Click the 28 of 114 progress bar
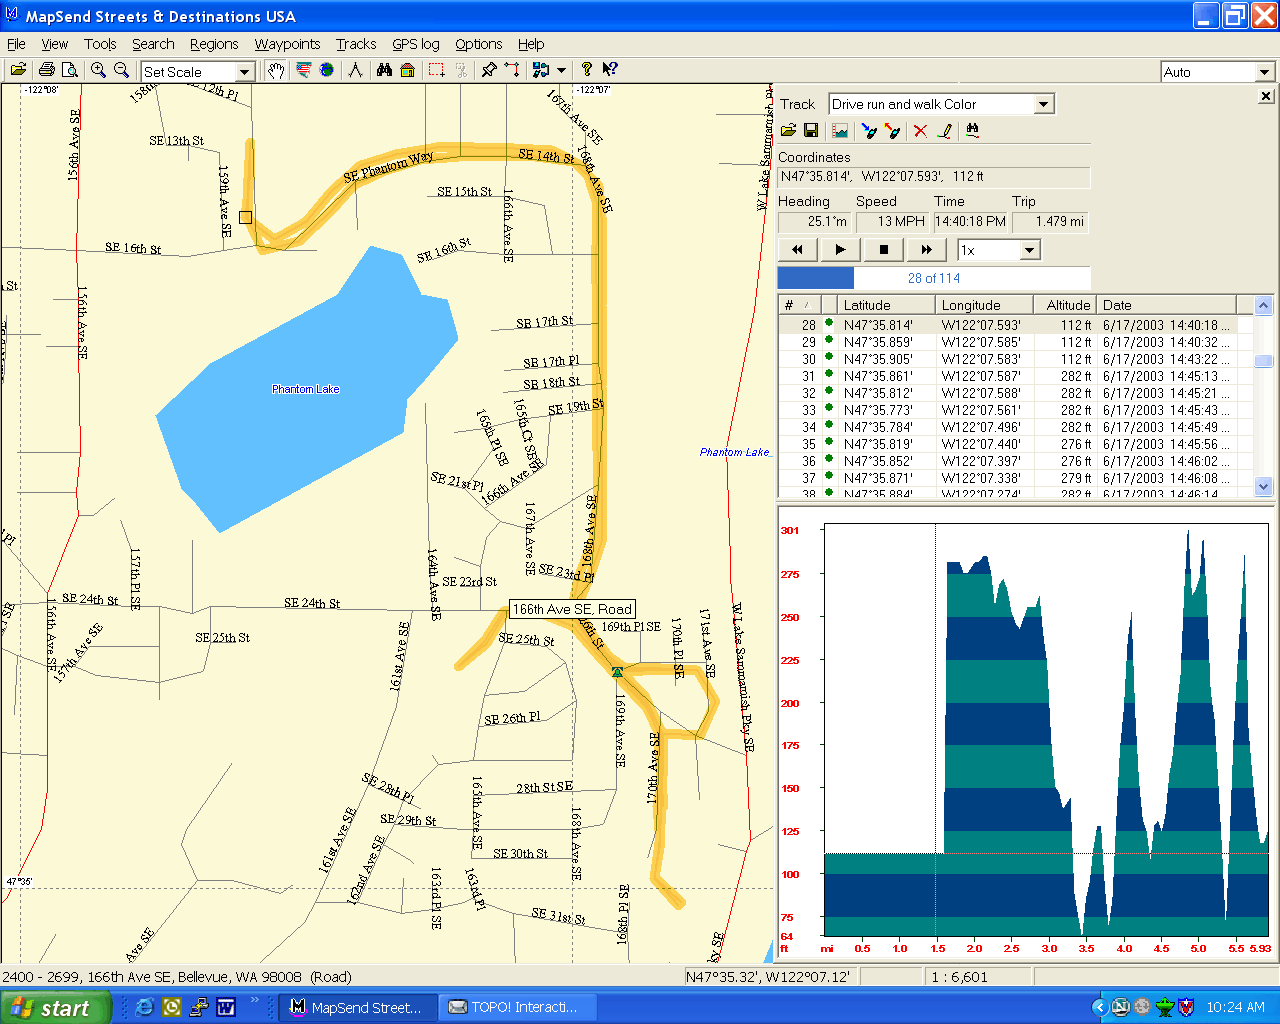Viewport: 1280px width, 1024px height. tap(933, 278)
